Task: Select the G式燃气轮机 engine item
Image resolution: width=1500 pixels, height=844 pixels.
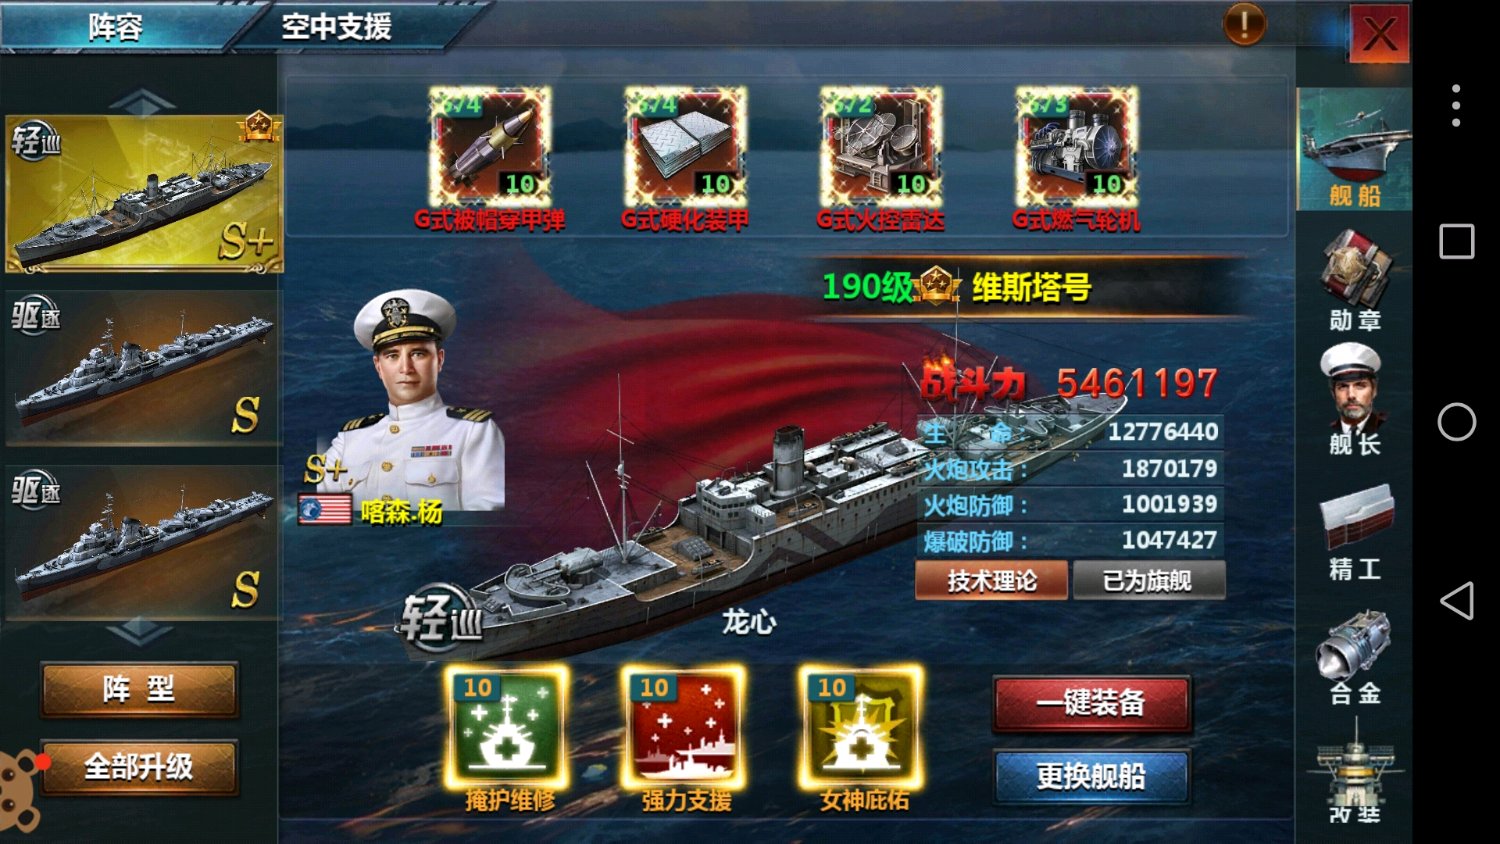Action: coord(1077,147)
